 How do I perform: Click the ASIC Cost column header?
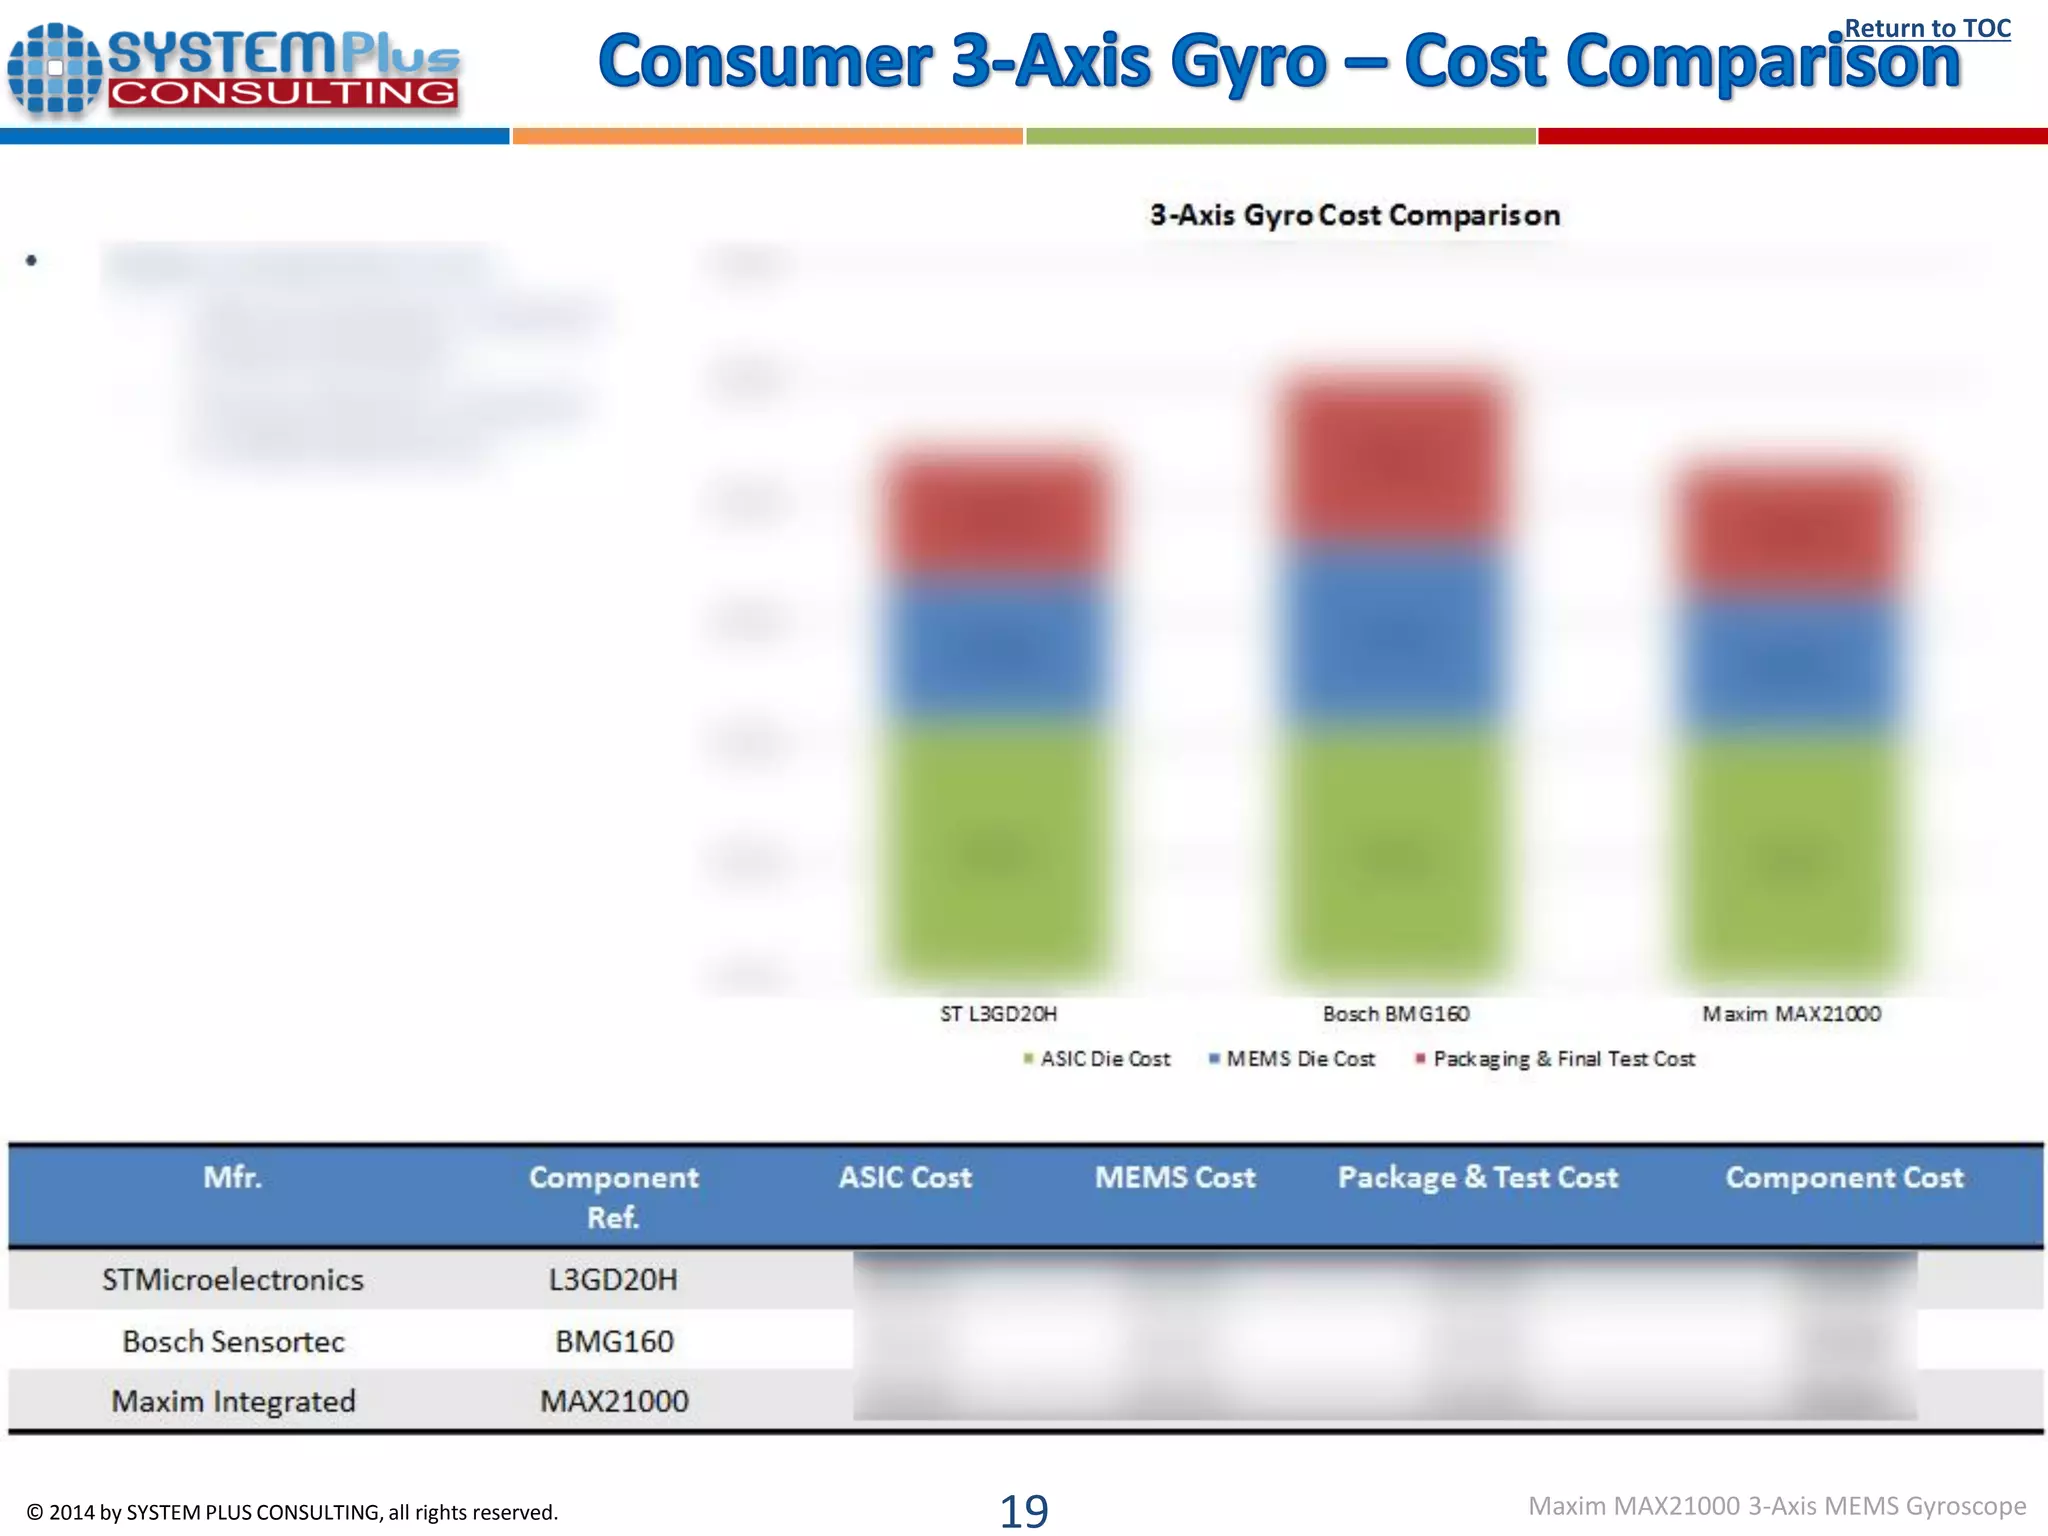[x=905, y=1177]
